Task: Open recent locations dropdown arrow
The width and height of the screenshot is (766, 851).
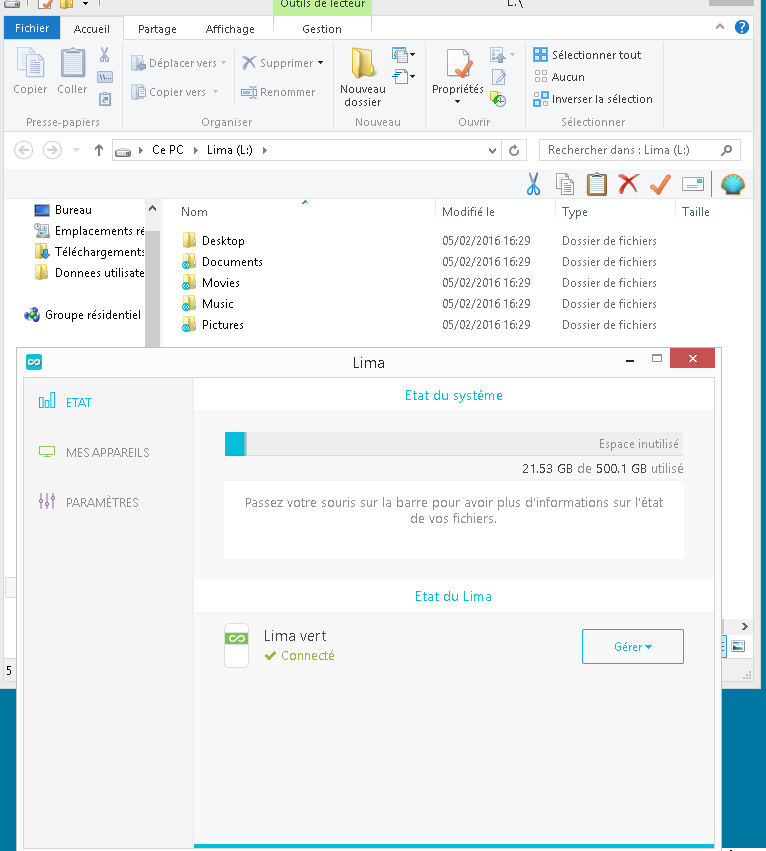Action: point(77,150)
